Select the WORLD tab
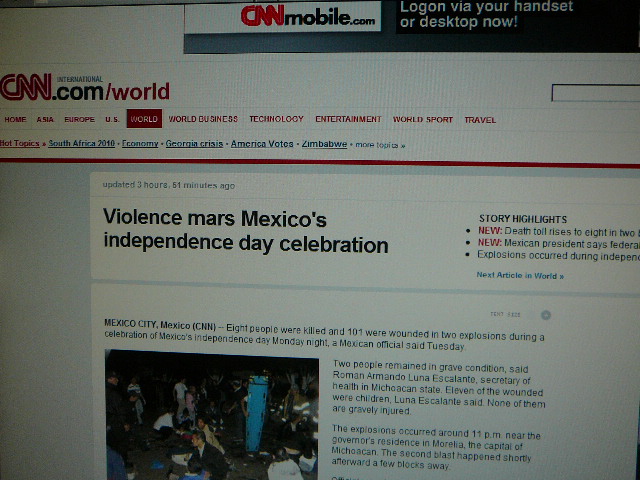640x480 pixels. pos(144,119)
